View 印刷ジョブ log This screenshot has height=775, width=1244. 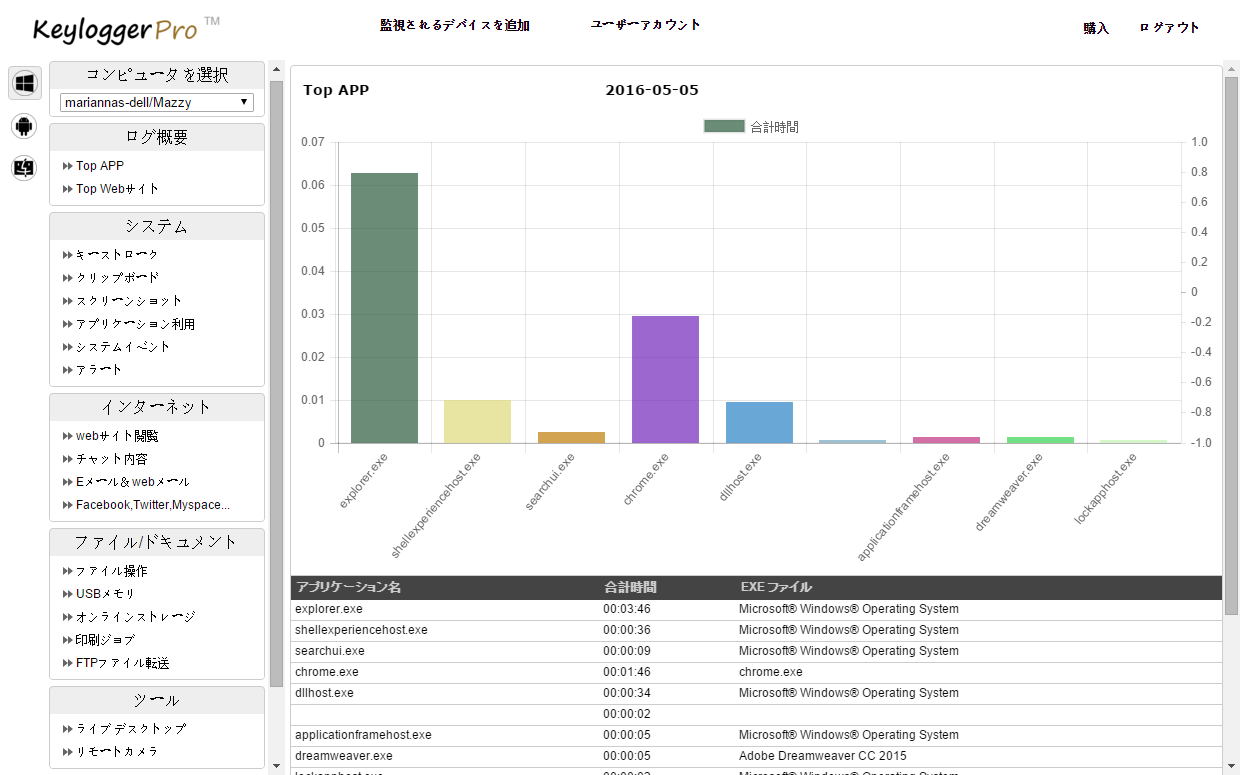point(105,640)
